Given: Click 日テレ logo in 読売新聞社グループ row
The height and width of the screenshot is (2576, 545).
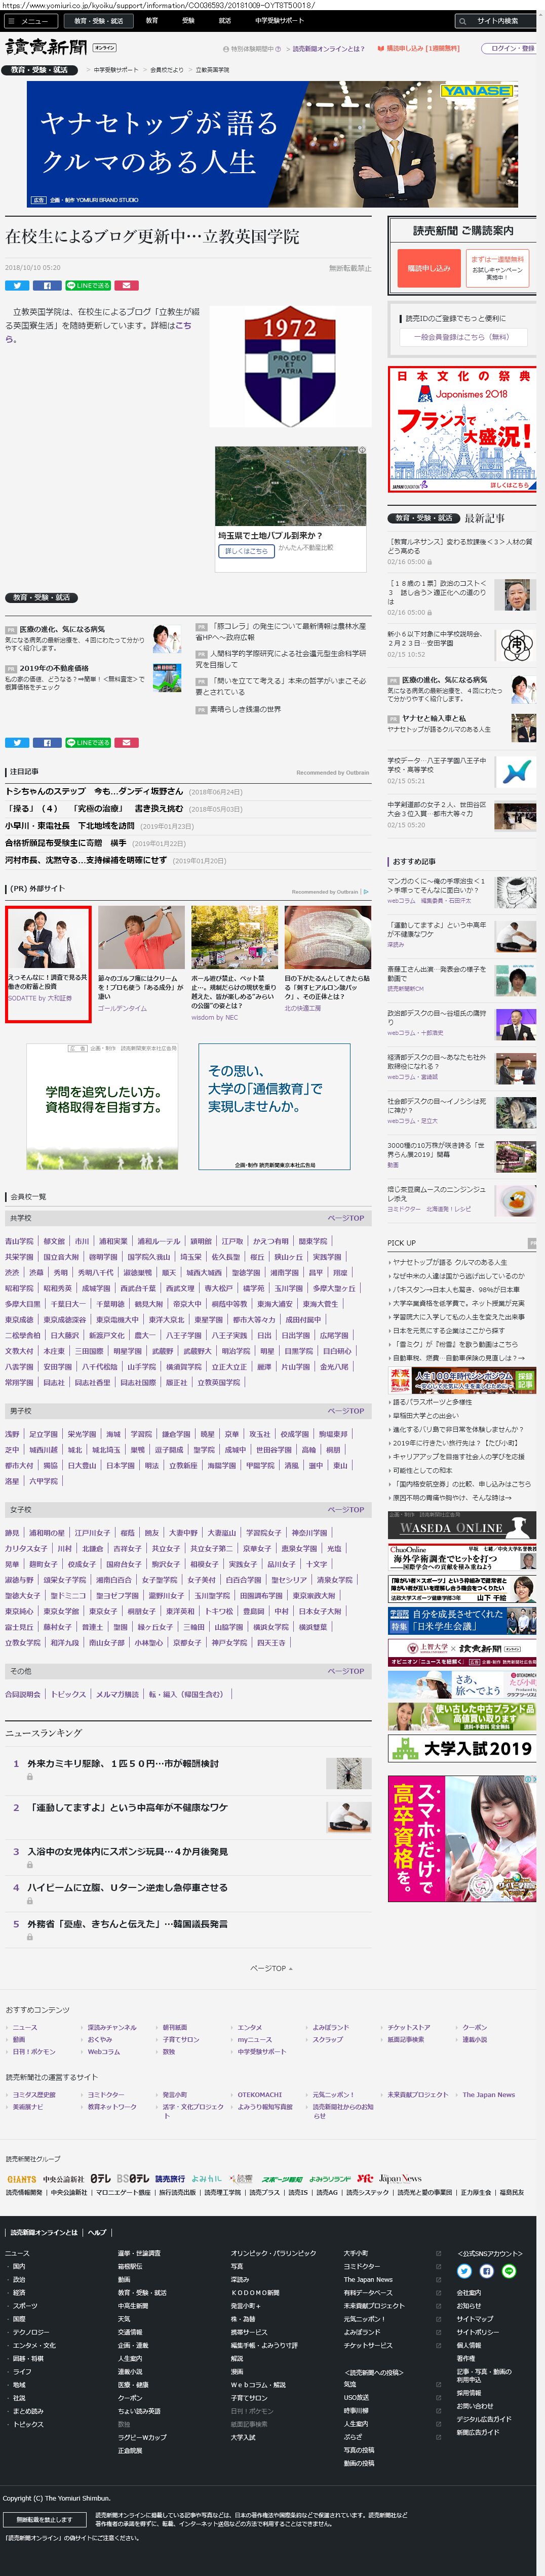Looking at the screenshot, I should [101, 2179].
